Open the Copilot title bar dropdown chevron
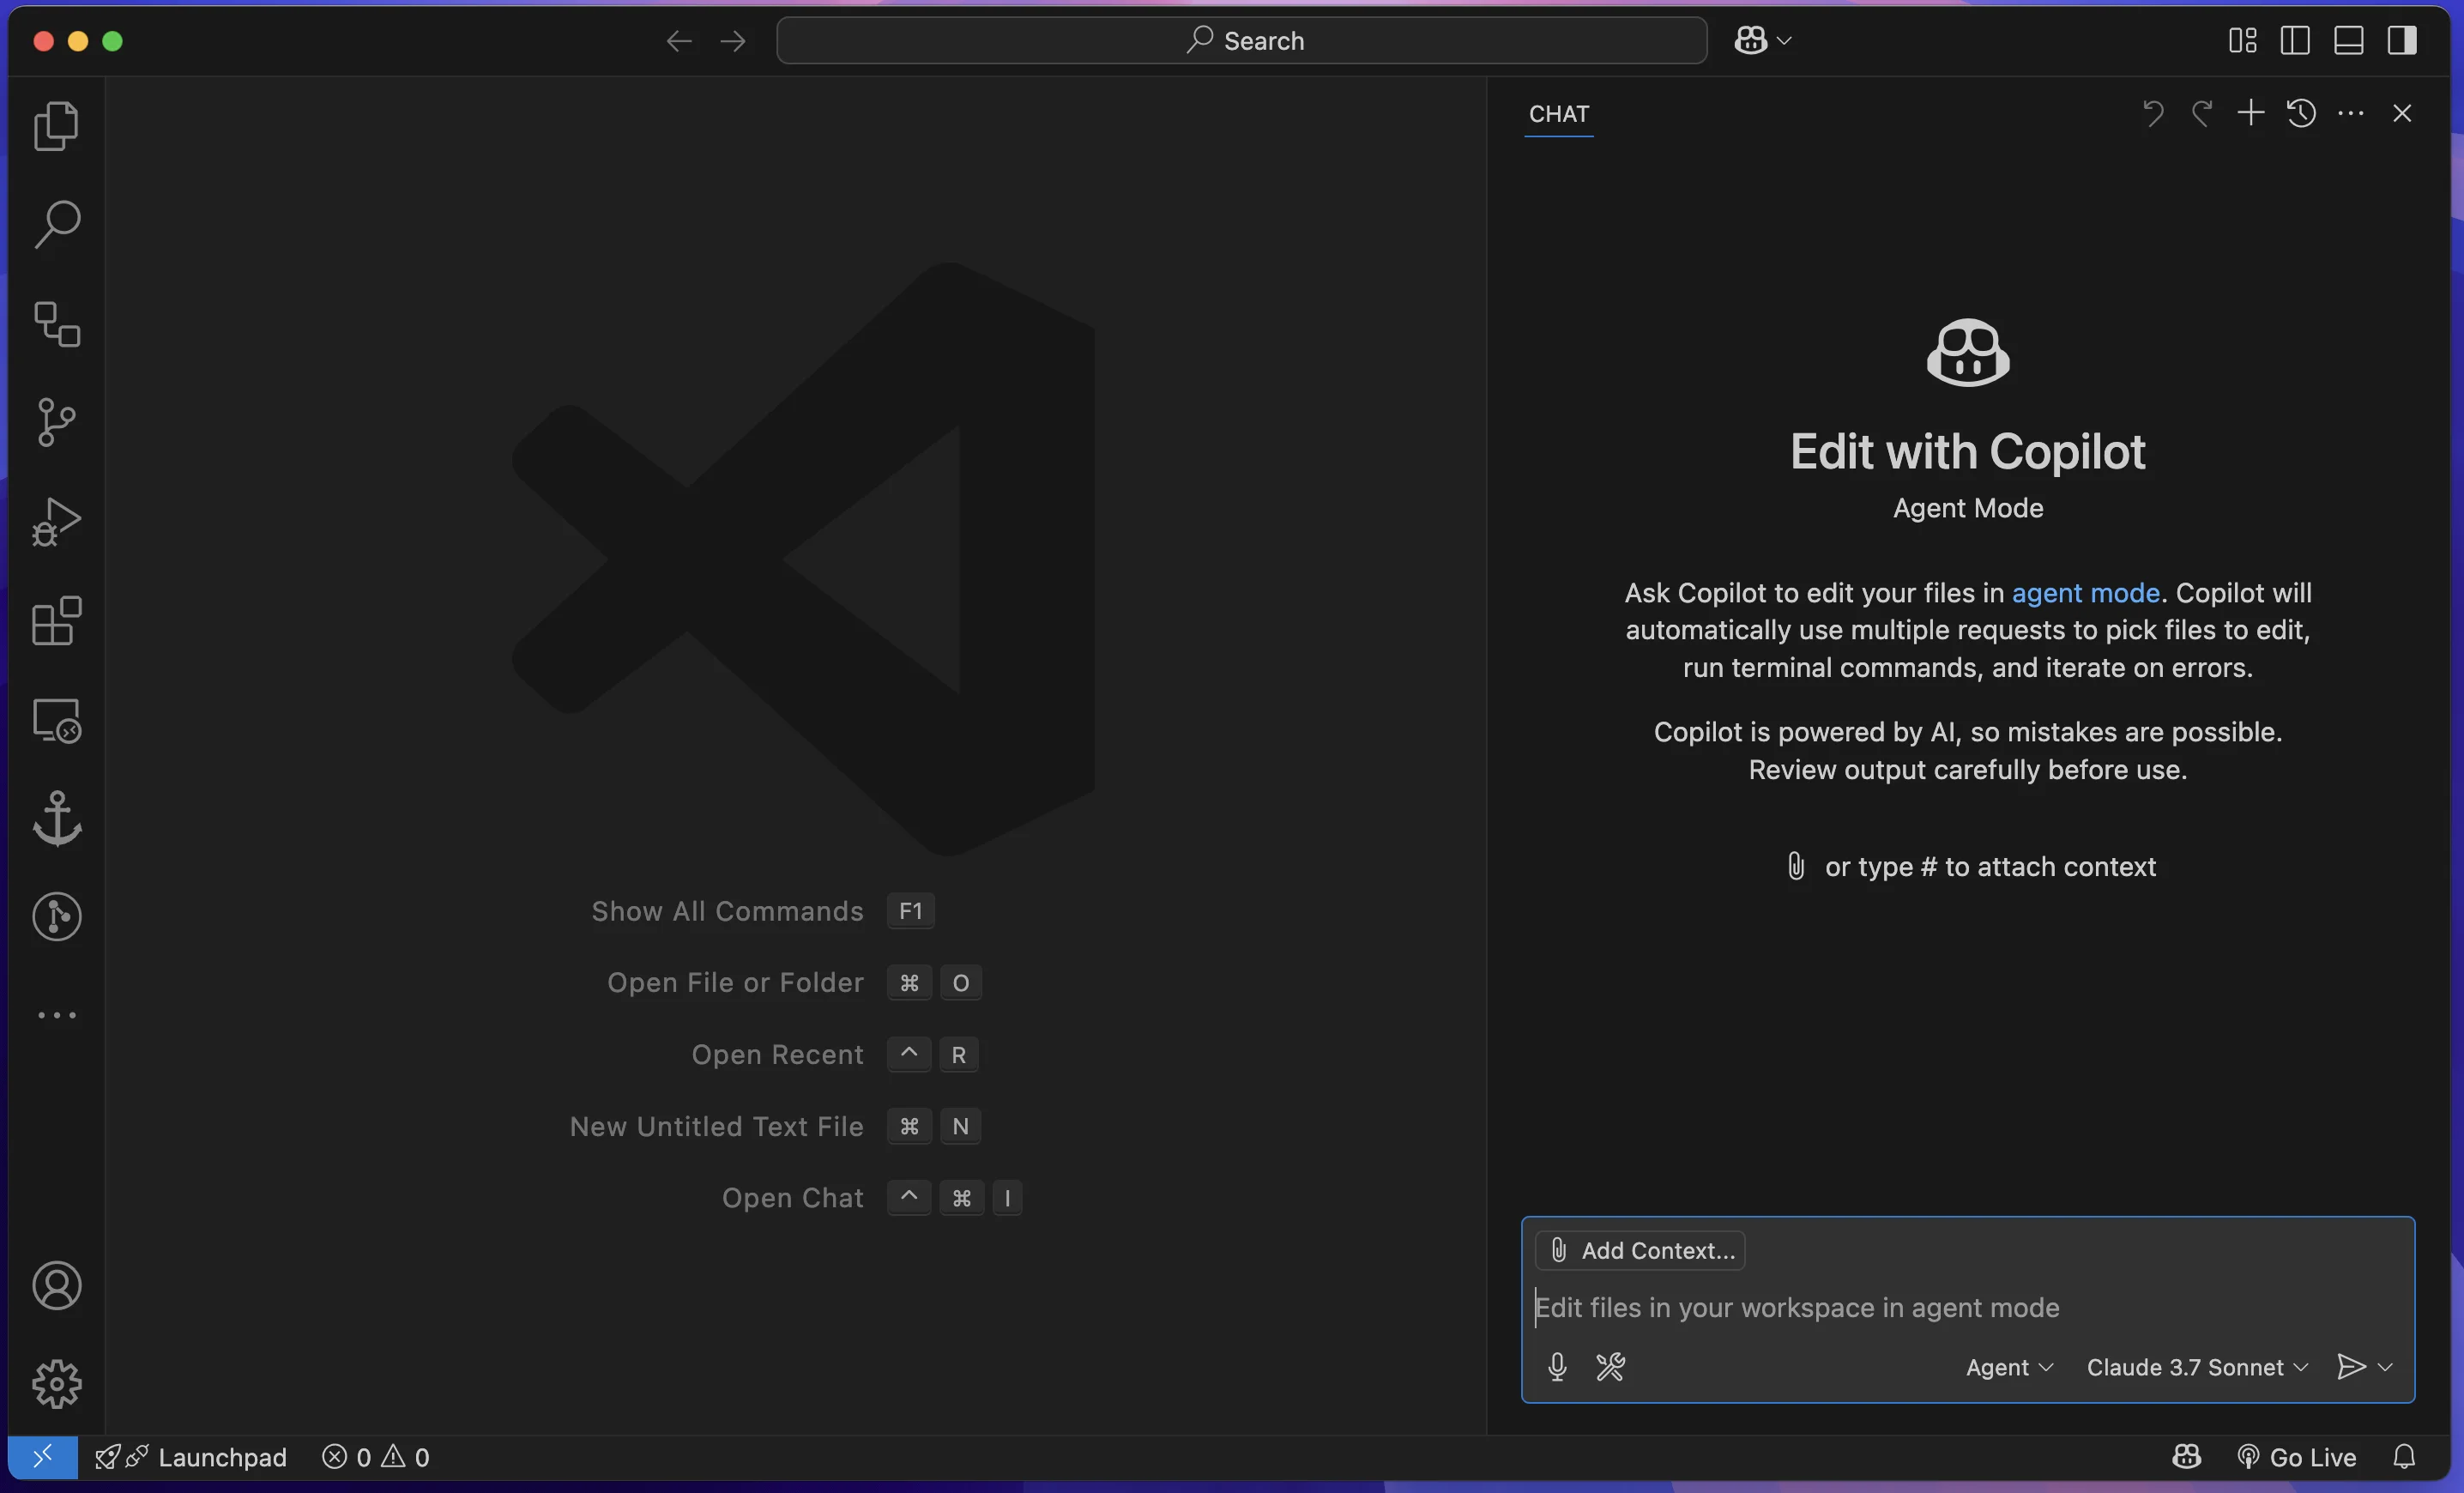The height and width of the screenshot is (1493, 2464). (1785, 41)
